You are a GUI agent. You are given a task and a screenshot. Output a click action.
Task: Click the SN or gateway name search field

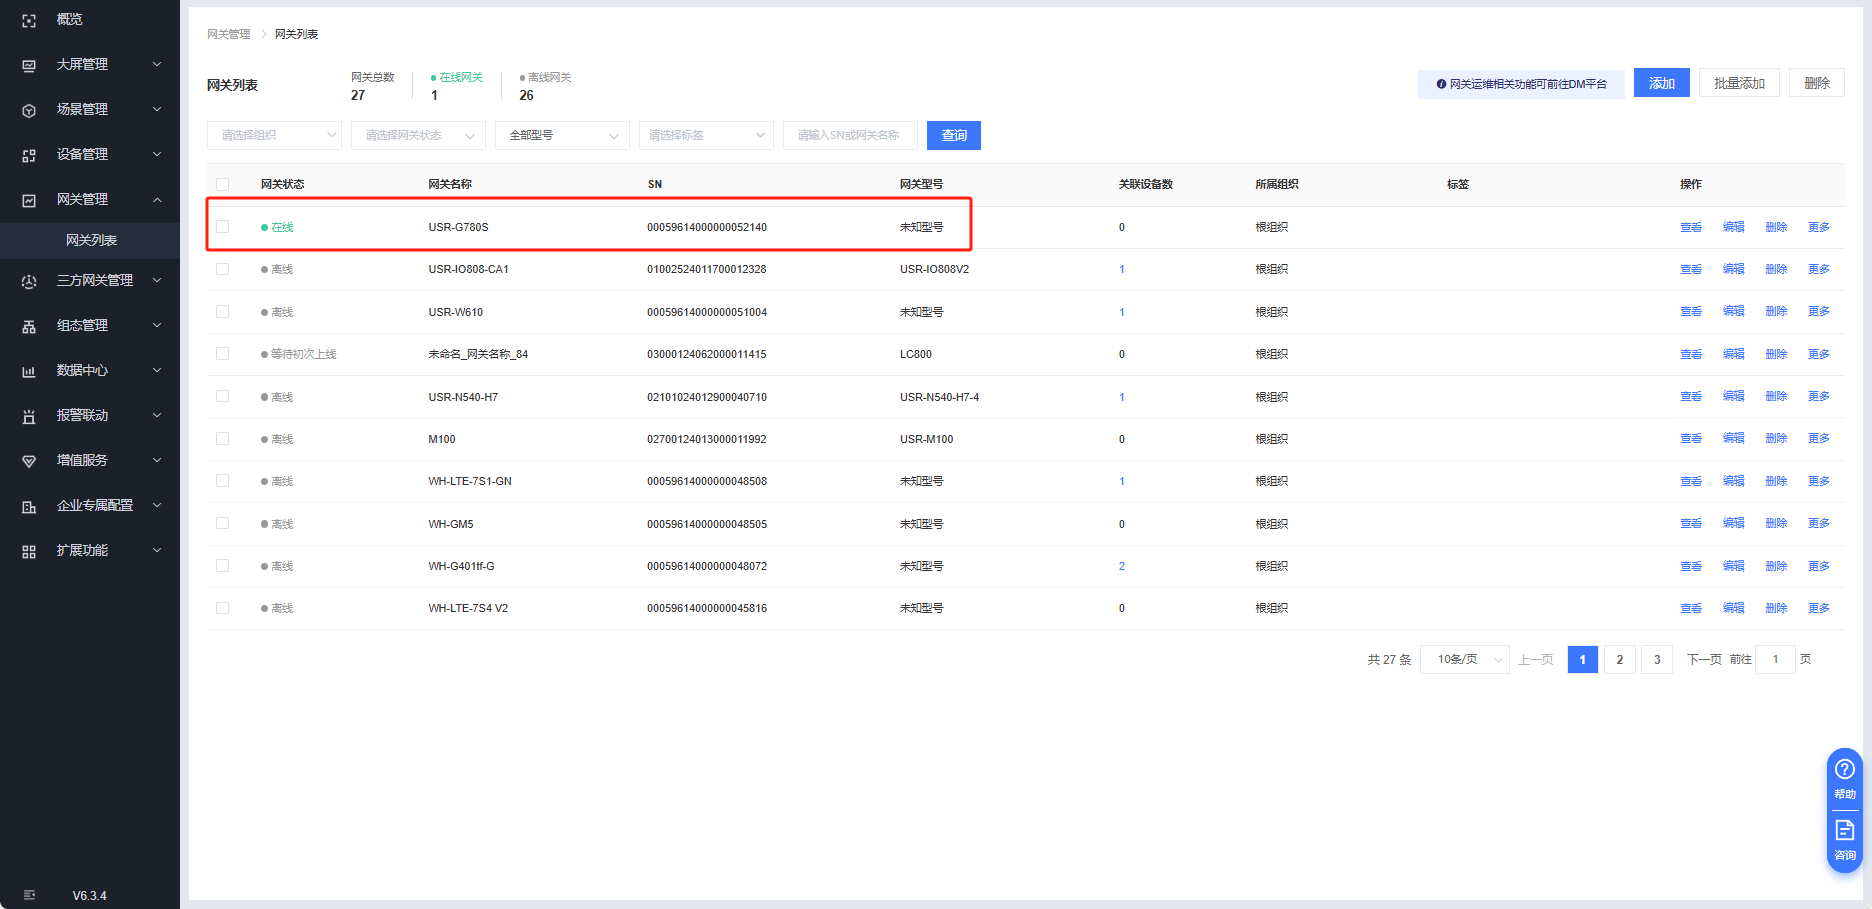click(x=850, y=135)
